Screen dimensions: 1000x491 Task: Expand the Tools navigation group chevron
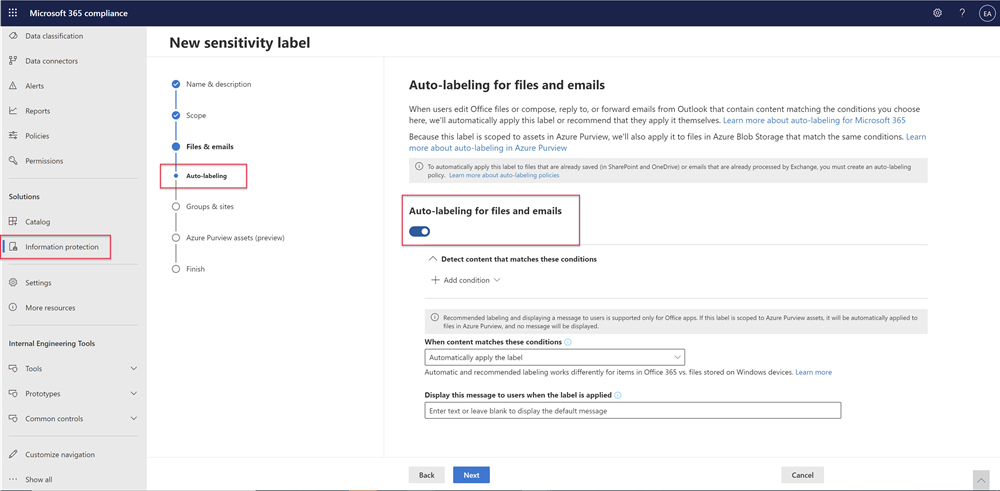click(133, 369)
